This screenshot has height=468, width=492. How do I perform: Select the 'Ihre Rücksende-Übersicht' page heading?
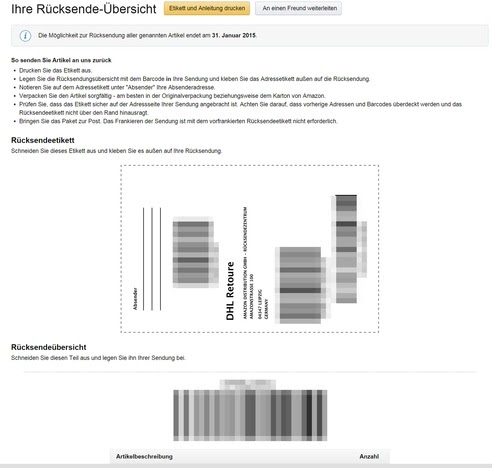83,9
